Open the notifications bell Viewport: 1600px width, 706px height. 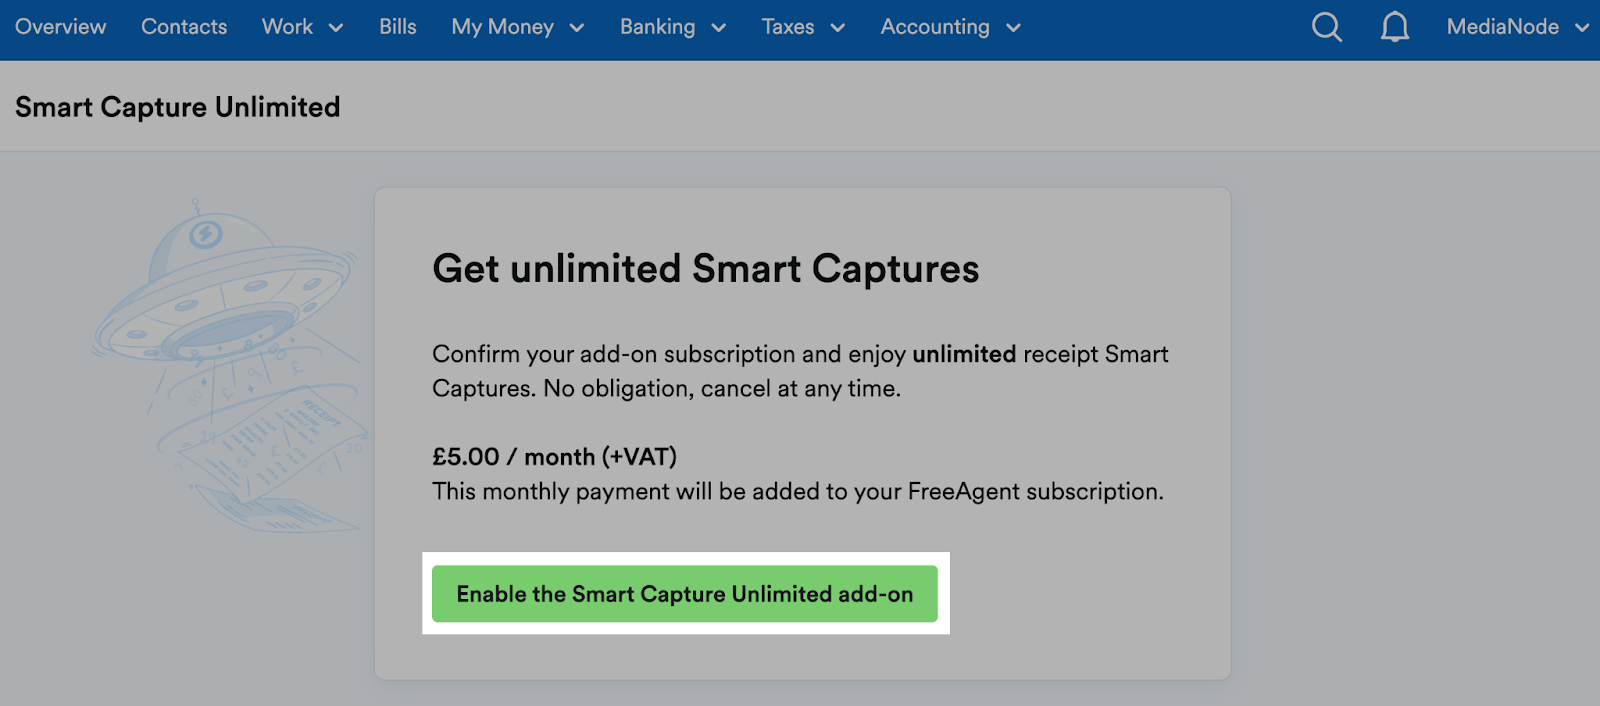pos(1395,27)
